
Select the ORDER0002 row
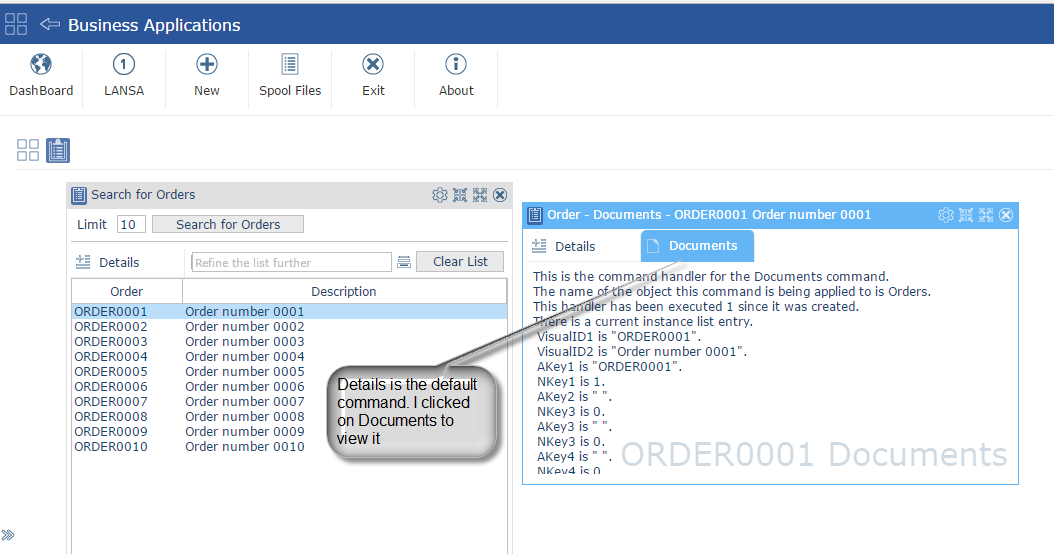tap(289, 327)
